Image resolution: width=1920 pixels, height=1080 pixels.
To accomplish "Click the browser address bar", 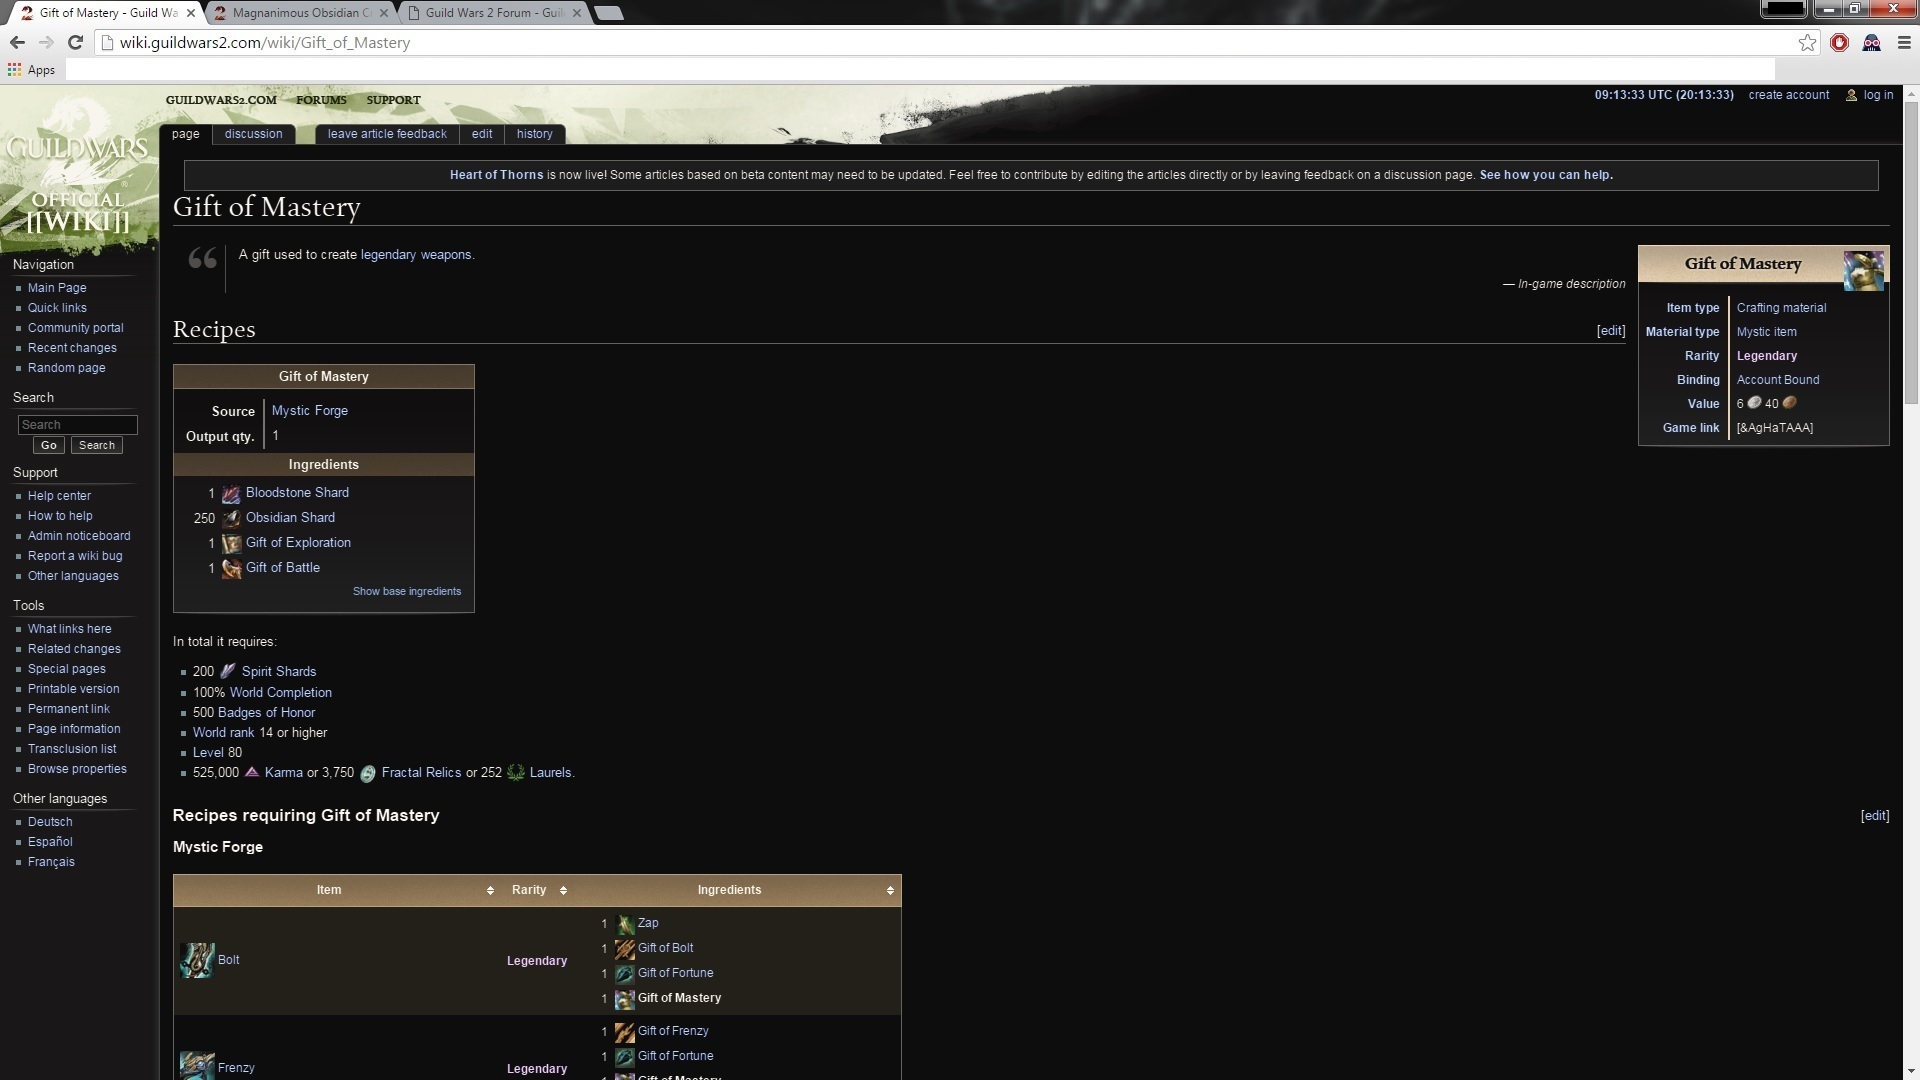I will click(950, 42).
